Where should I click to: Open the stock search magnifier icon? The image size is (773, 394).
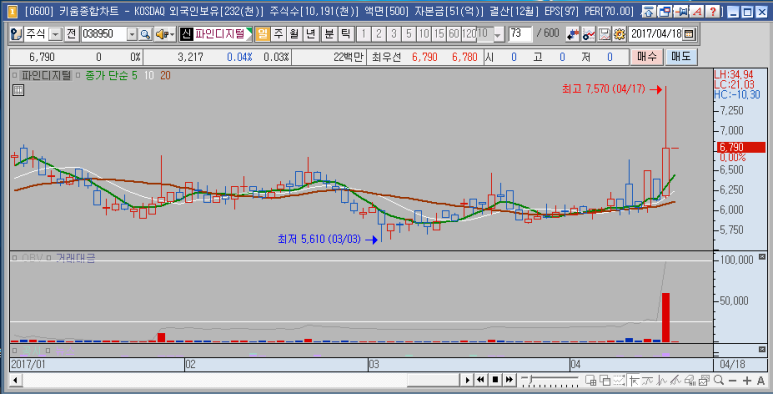click(x=145, y=34)
